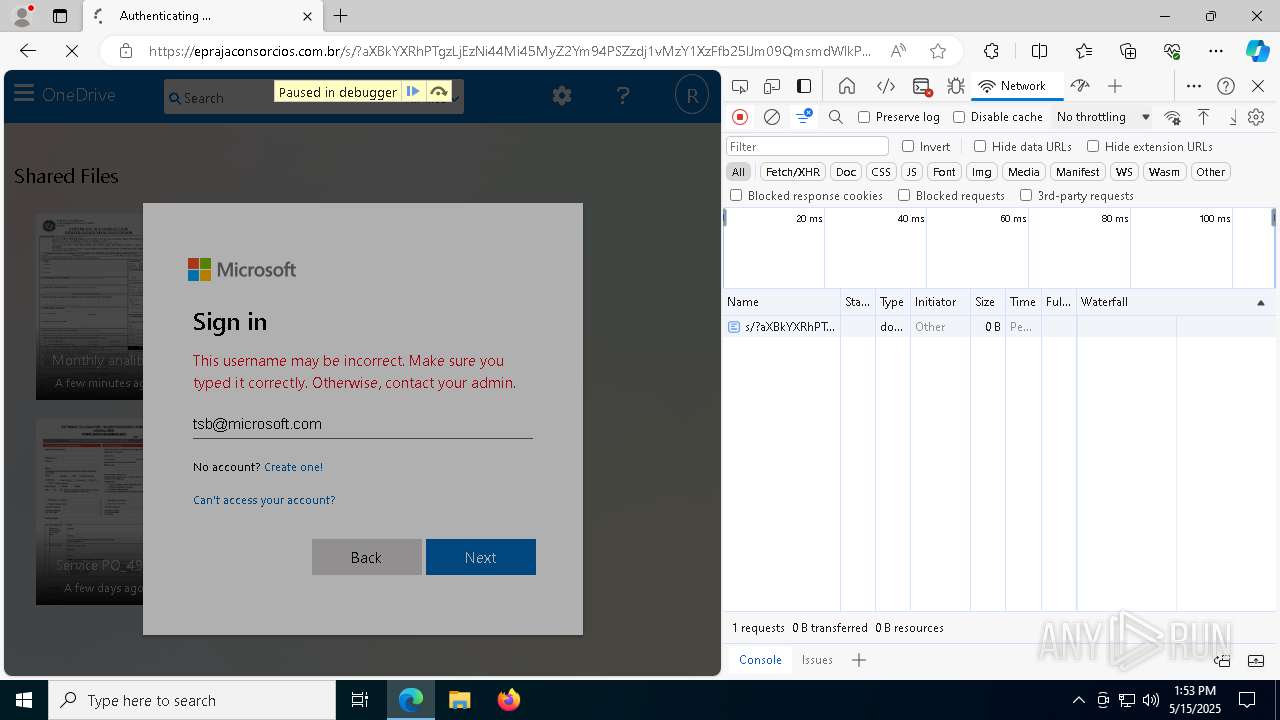The image size is (1280, 720).
Task: Open Edge Favorites star-list icon
Action: pos(1084,51)
